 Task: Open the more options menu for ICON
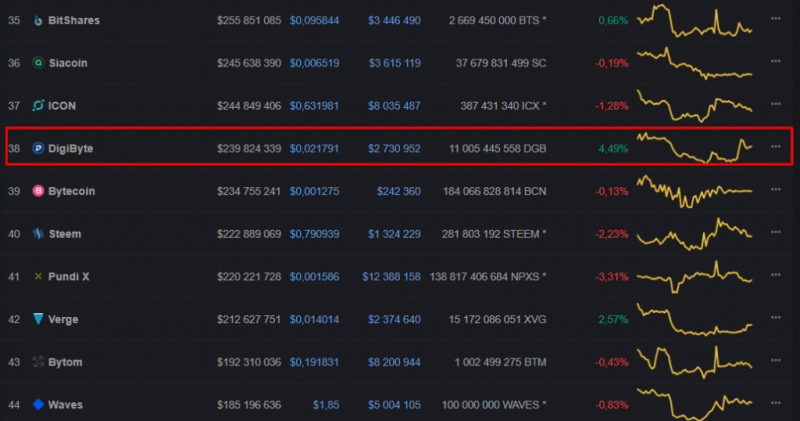pyautogui.click(x=776, y=104)
